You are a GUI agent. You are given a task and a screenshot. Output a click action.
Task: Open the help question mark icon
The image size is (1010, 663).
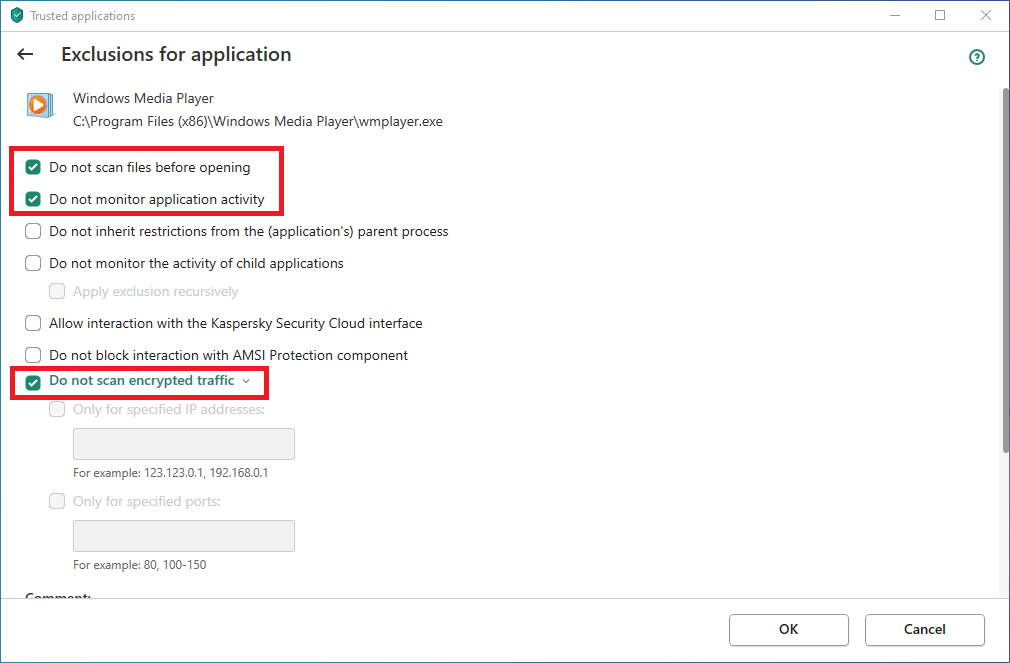[977, 57]
